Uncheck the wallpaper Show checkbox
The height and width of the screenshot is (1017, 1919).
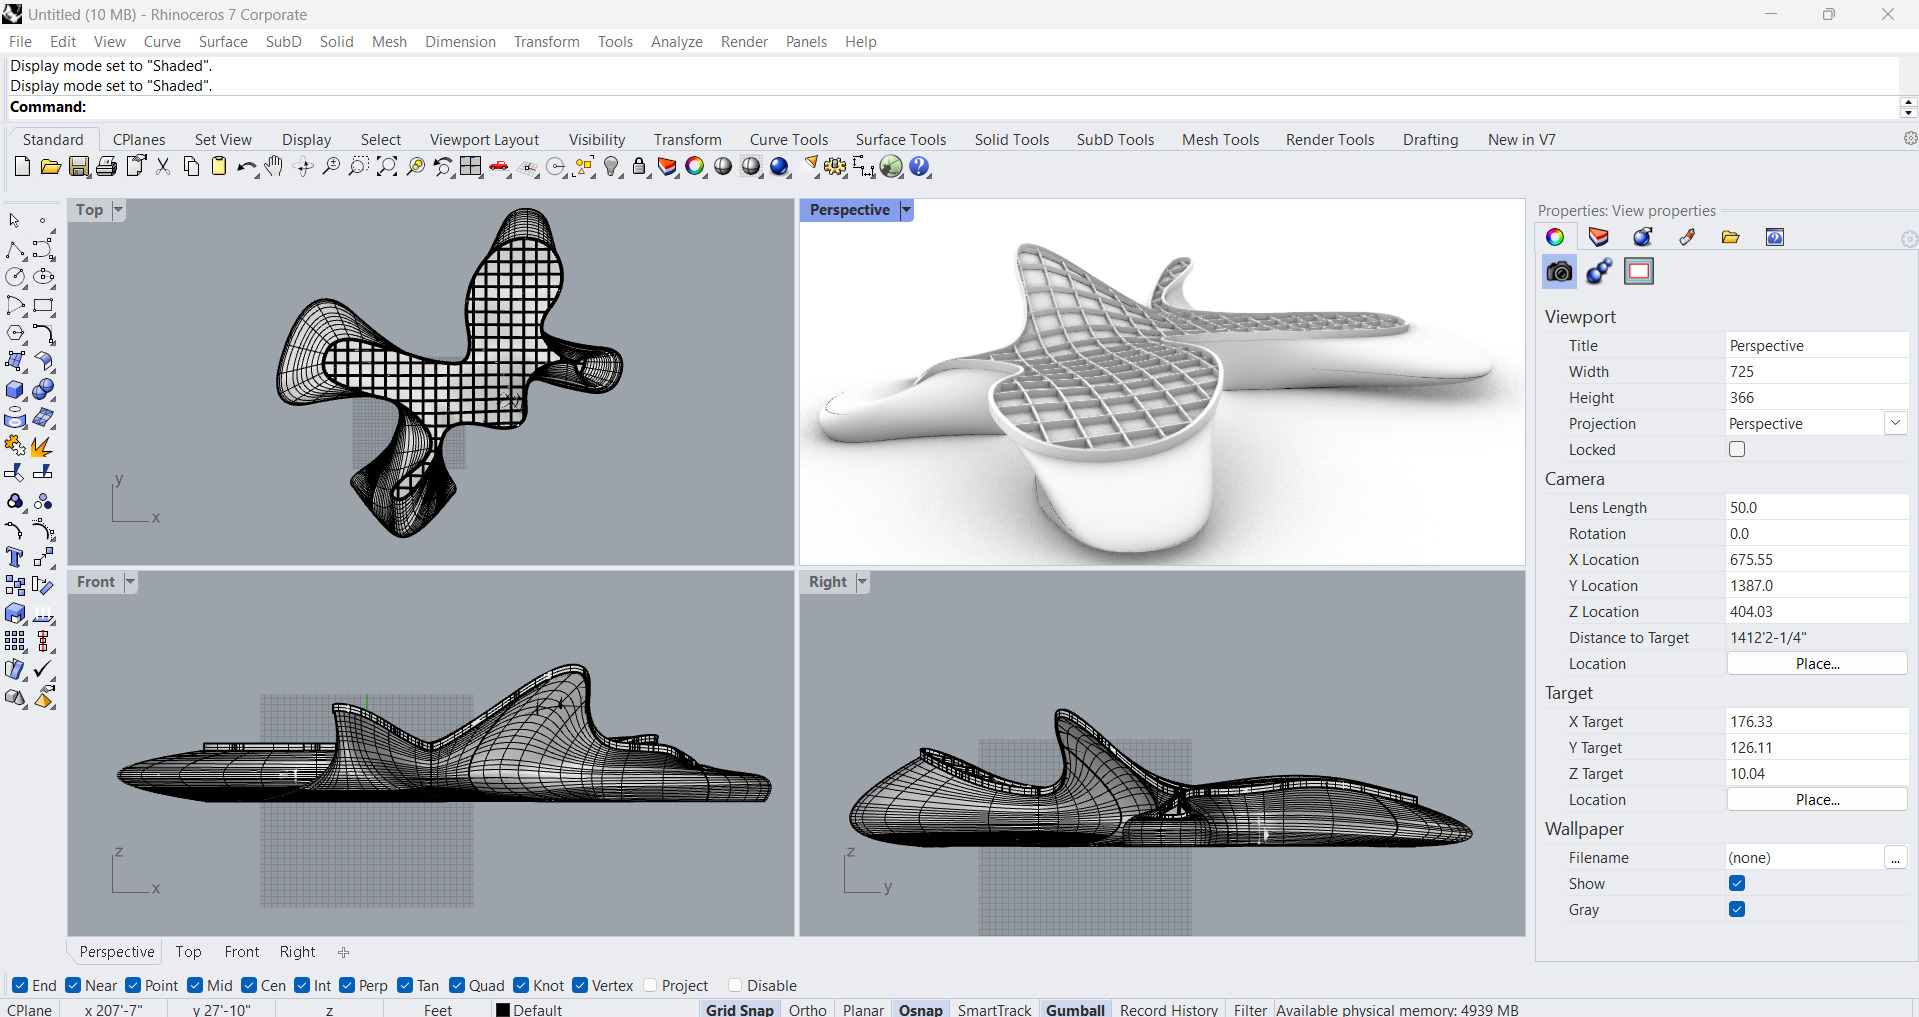point(1737,883)
